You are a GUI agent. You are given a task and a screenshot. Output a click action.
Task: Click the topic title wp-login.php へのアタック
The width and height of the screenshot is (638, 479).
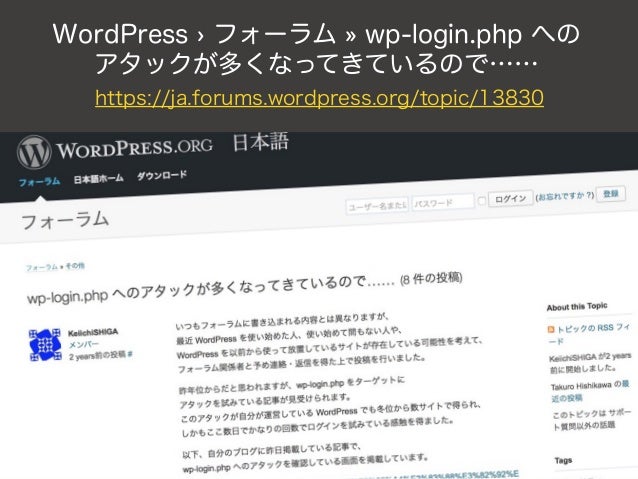[x=210, y=289]
